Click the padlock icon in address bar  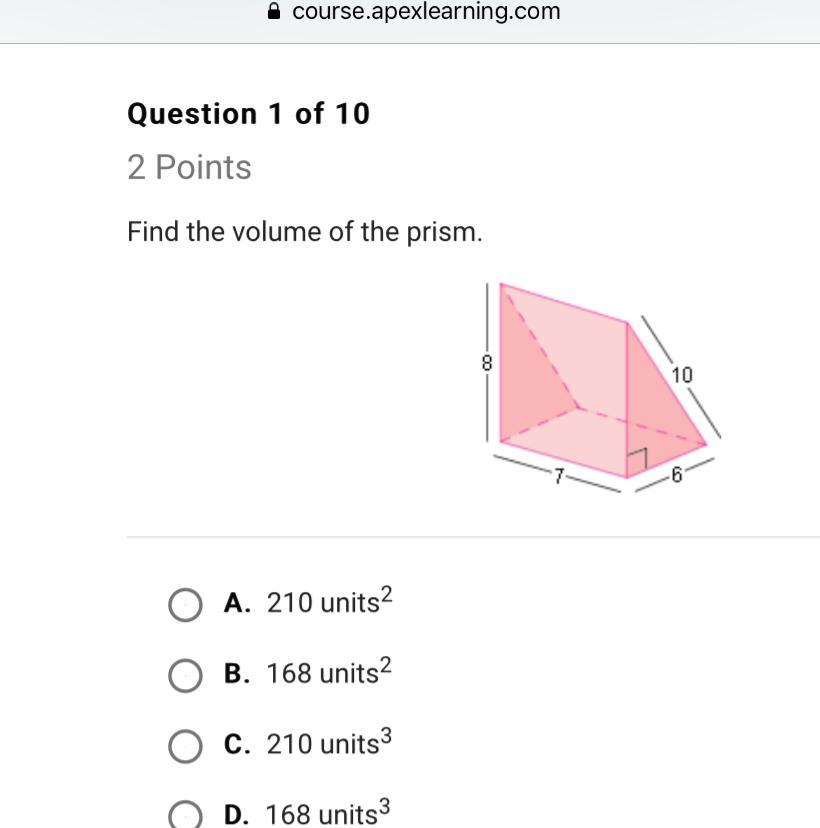[x=274, y=11]
